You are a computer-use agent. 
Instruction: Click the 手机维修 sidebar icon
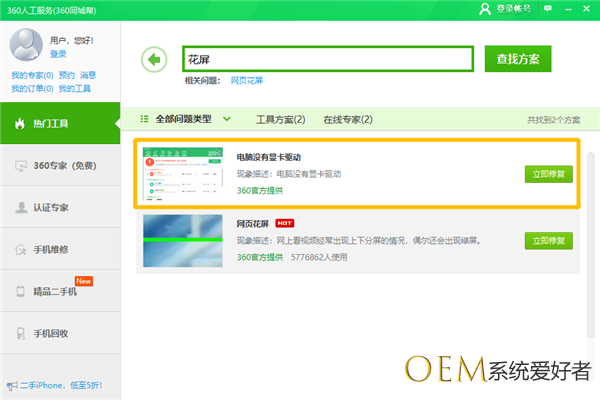(x=19, y=249)
